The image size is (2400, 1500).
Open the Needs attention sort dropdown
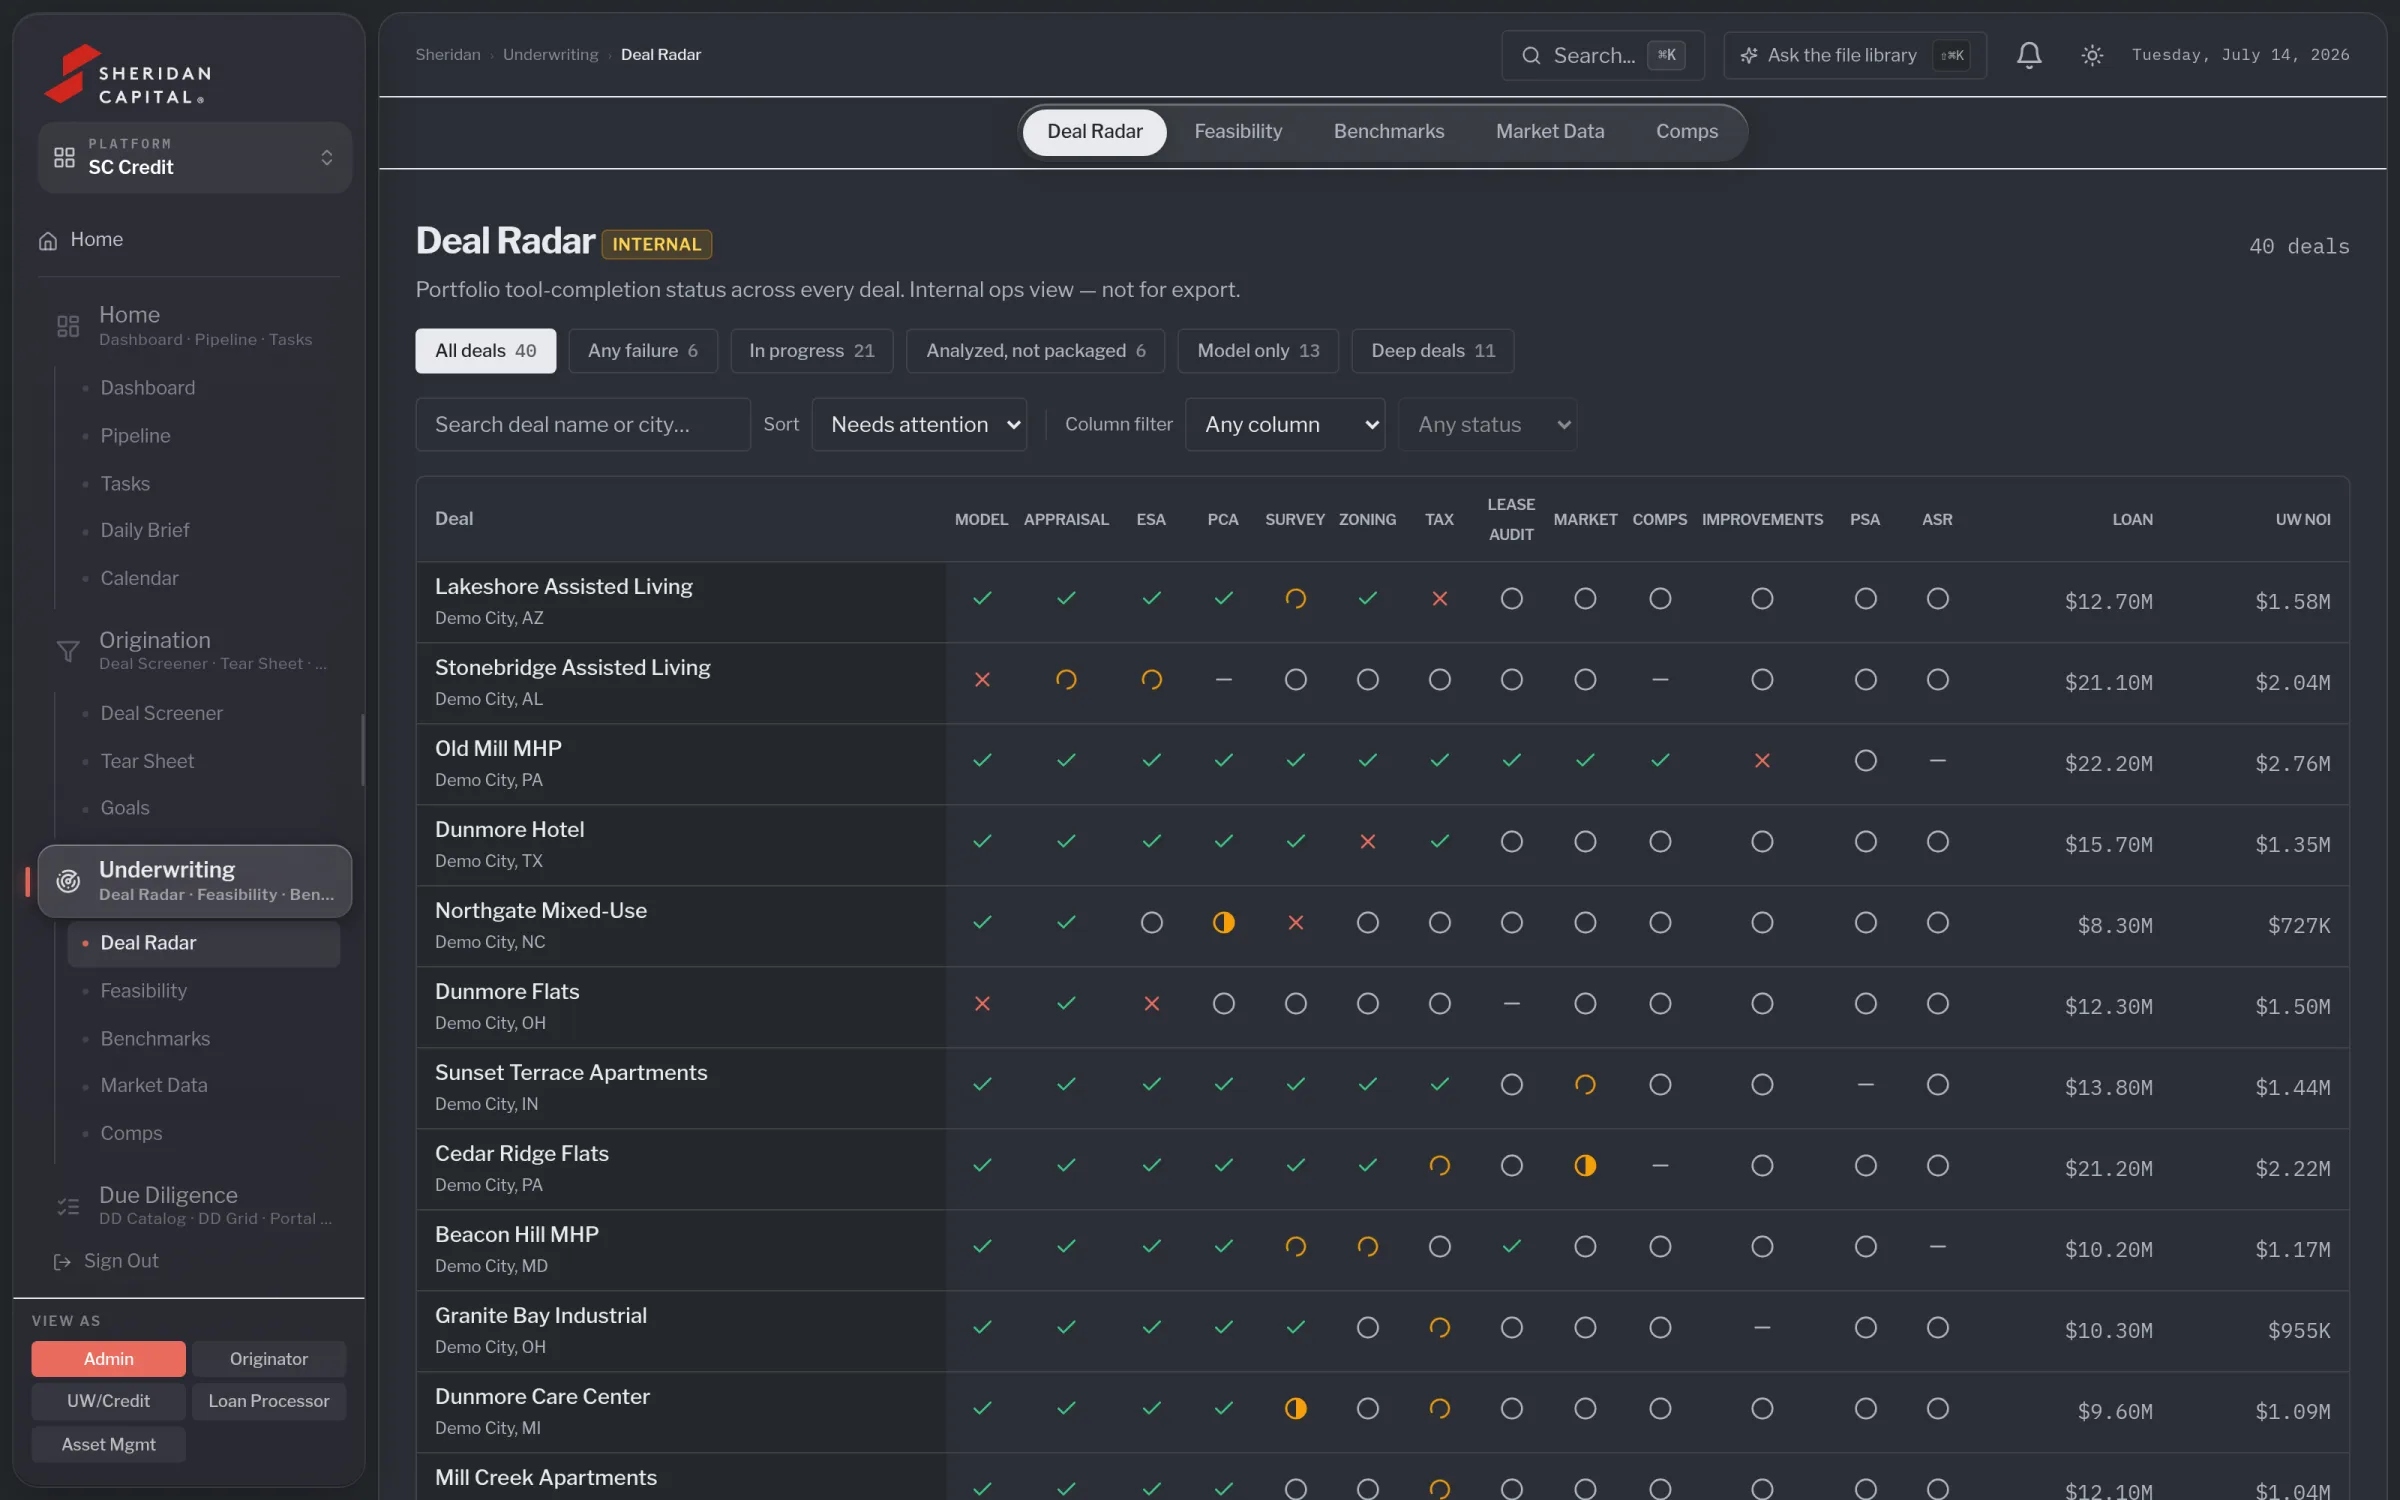919,425
